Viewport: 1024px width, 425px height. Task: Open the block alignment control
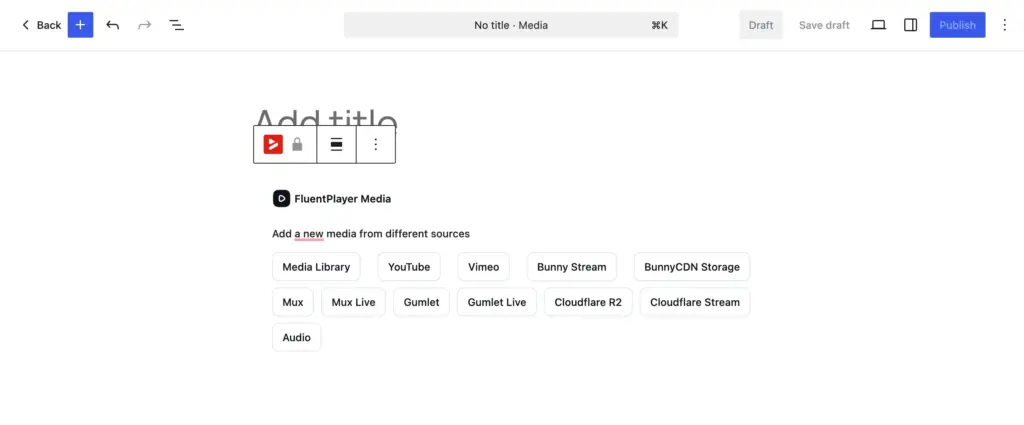[x=336, y=144]
